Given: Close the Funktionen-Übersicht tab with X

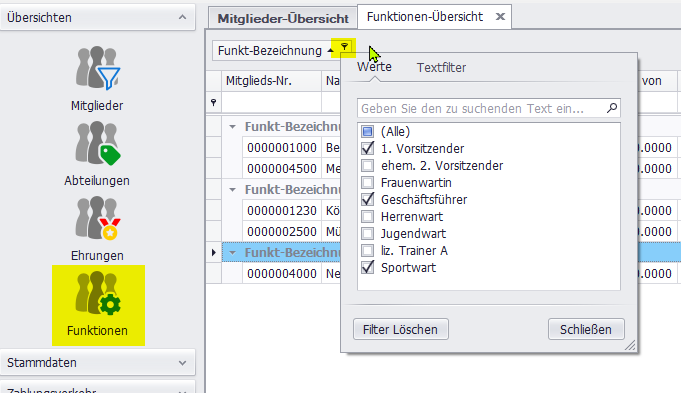Looking at the screenshot, I should [x=500, y=17].
